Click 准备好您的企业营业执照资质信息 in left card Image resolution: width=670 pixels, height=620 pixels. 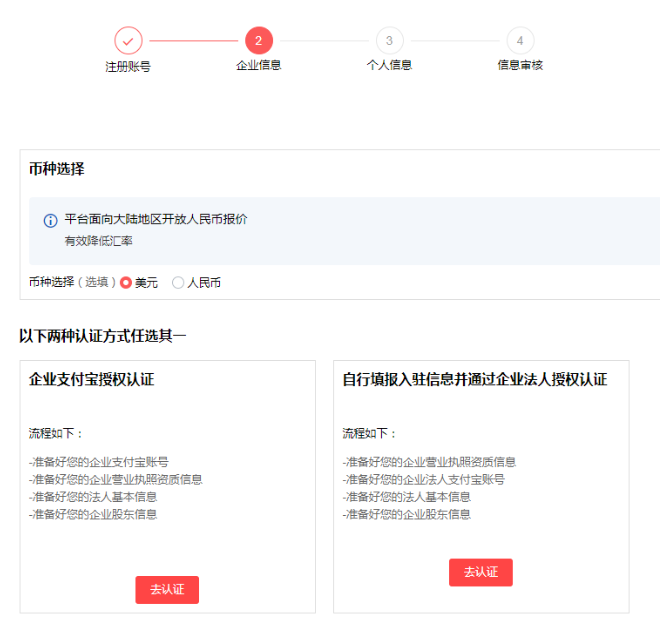coord(116,479)
